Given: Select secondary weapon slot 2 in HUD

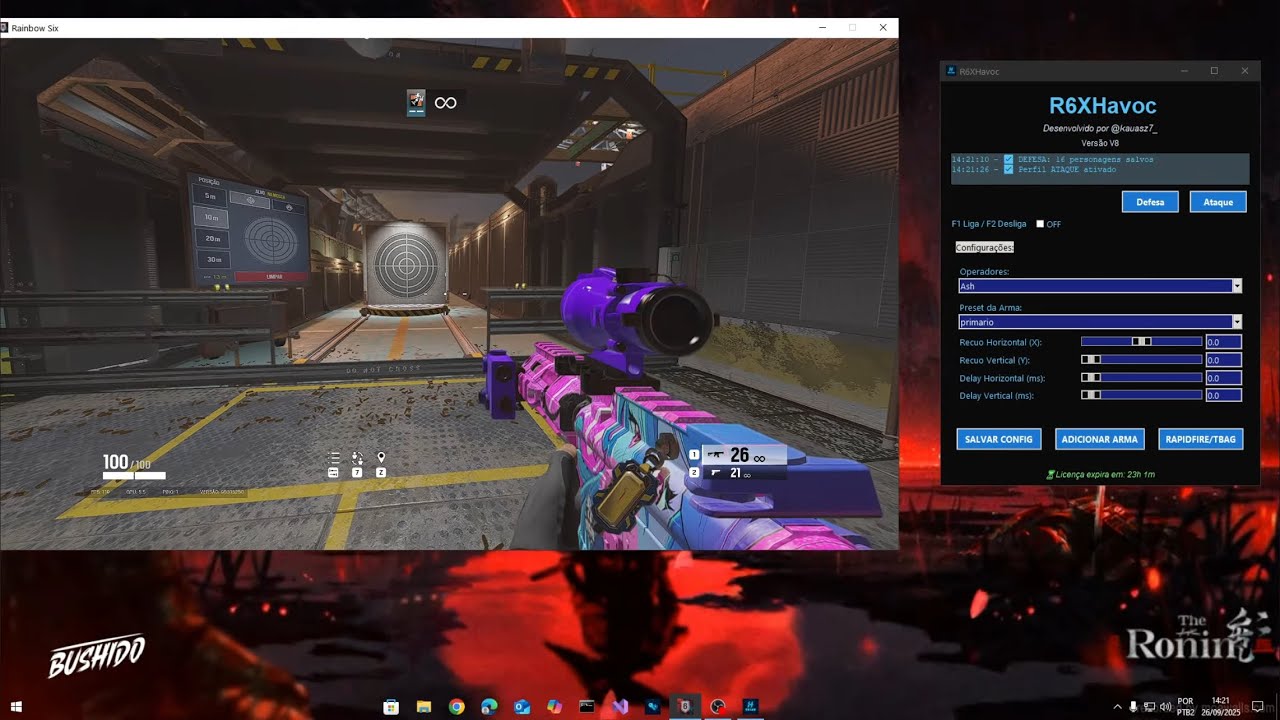Looking at the screenshot, I should click(x=694, y=472).
